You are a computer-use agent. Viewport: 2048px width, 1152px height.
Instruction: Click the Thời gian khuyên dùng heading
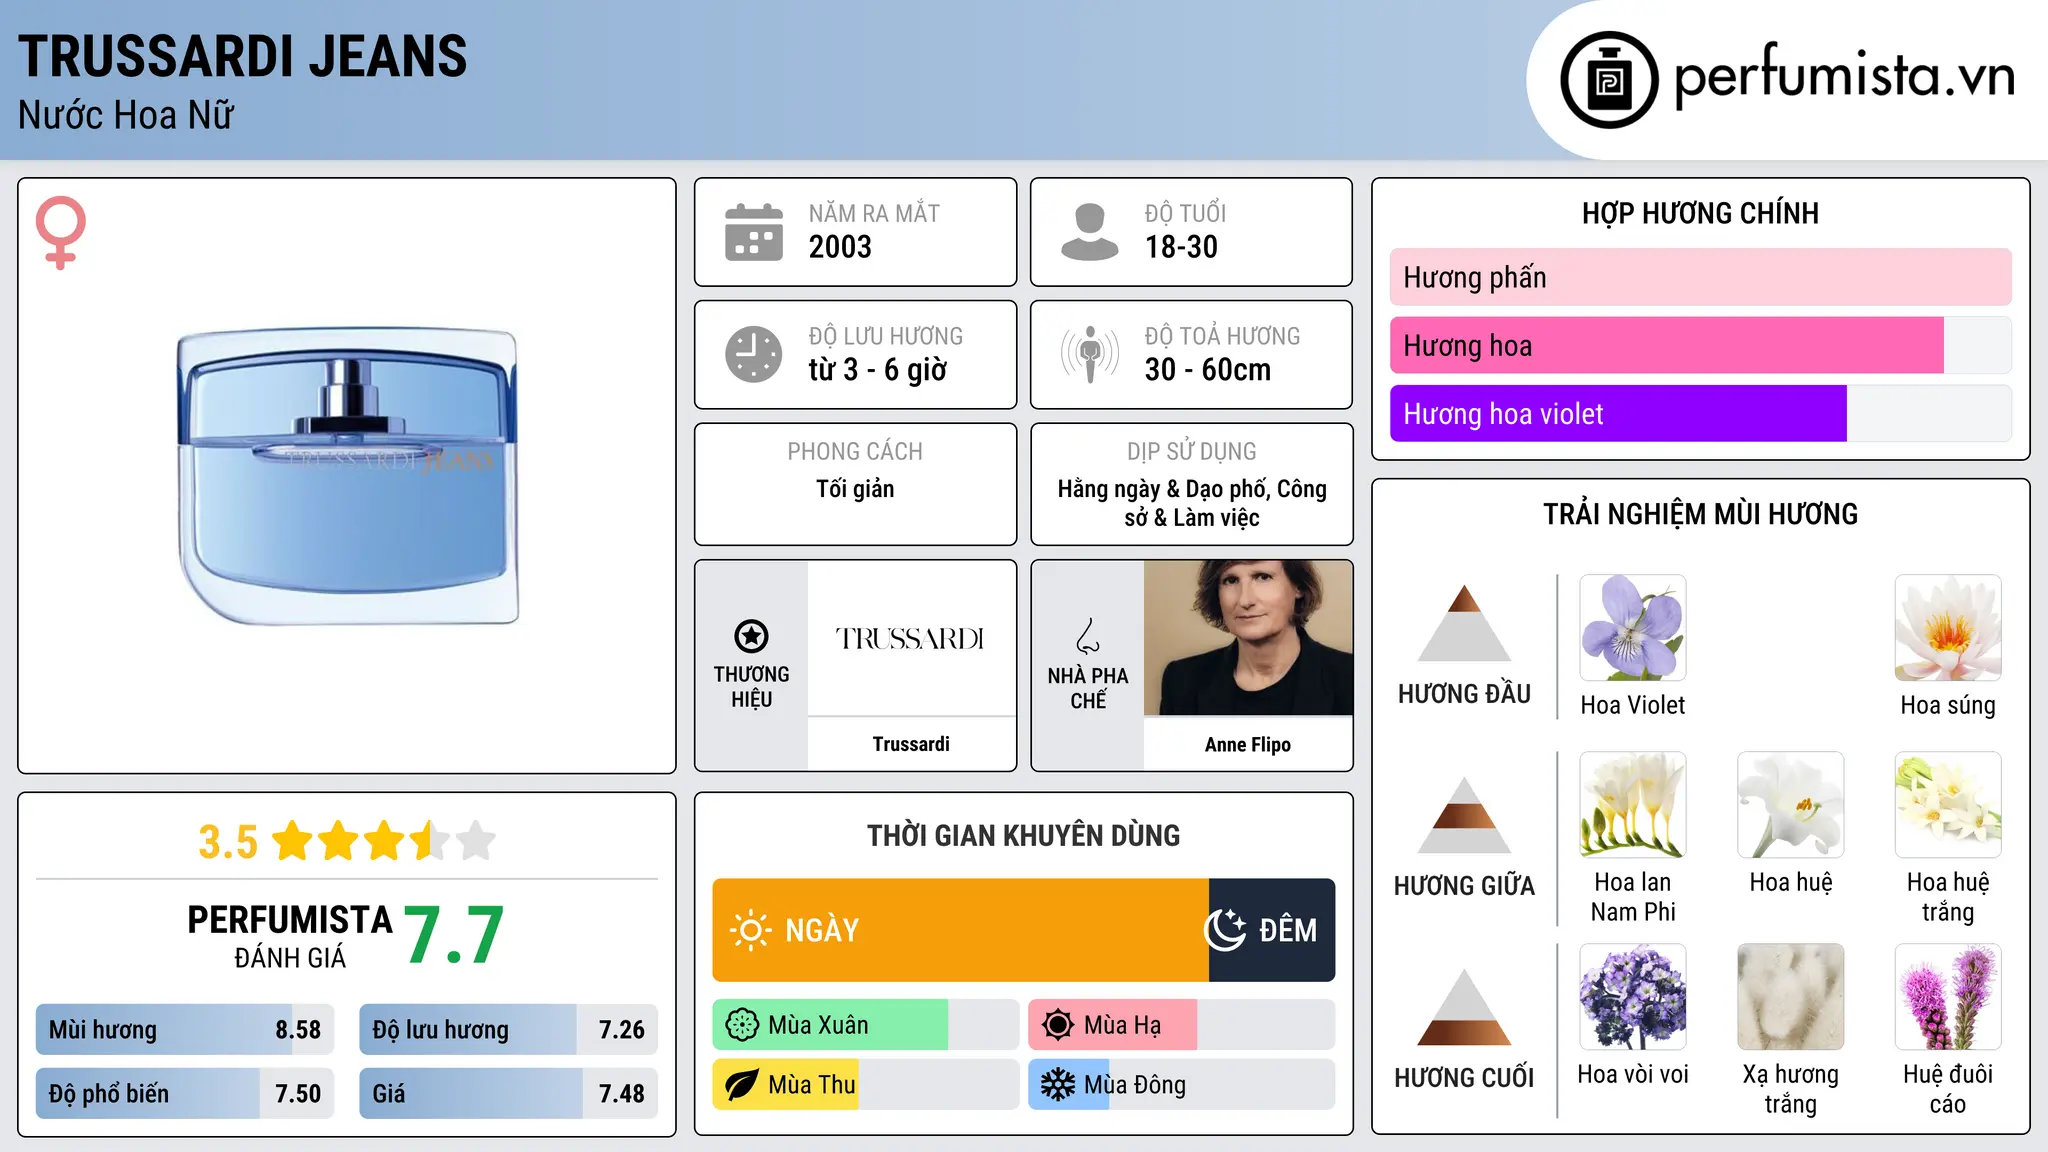(x=1024, y=836)
